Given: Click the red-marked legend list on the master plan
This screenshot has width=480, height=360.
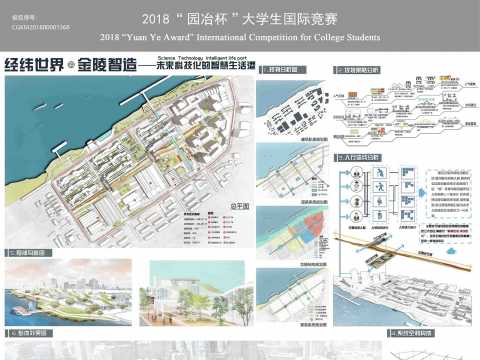Looking at the screenshot, I should [222, 227].
